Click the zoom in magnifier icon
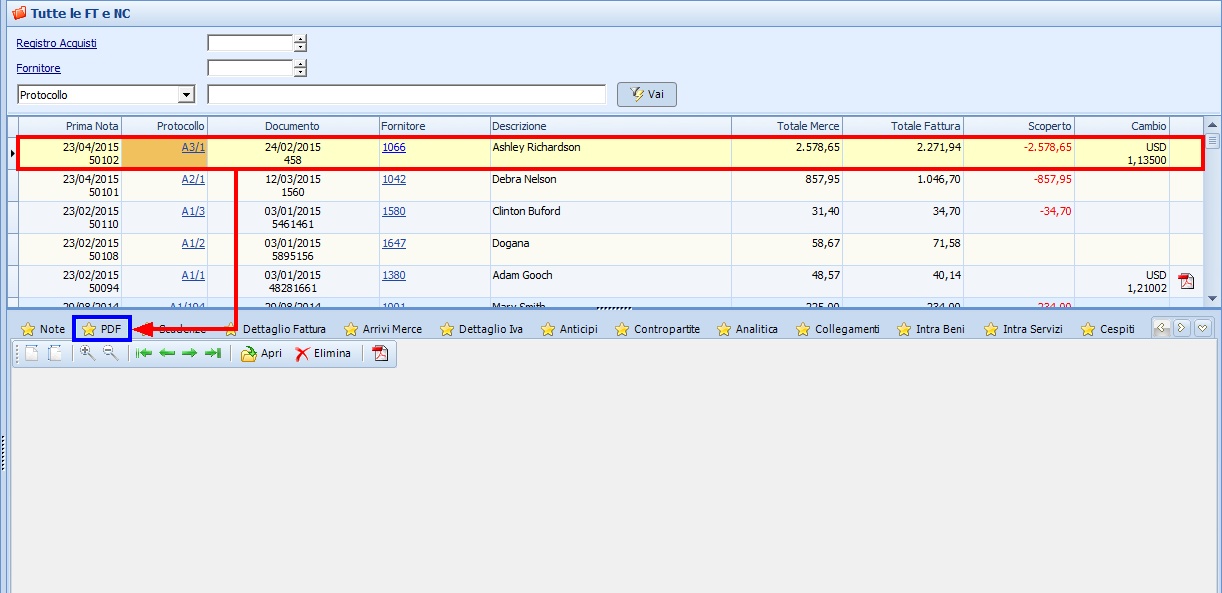This screenshot has width=1222, height=593. pos(87,353)
